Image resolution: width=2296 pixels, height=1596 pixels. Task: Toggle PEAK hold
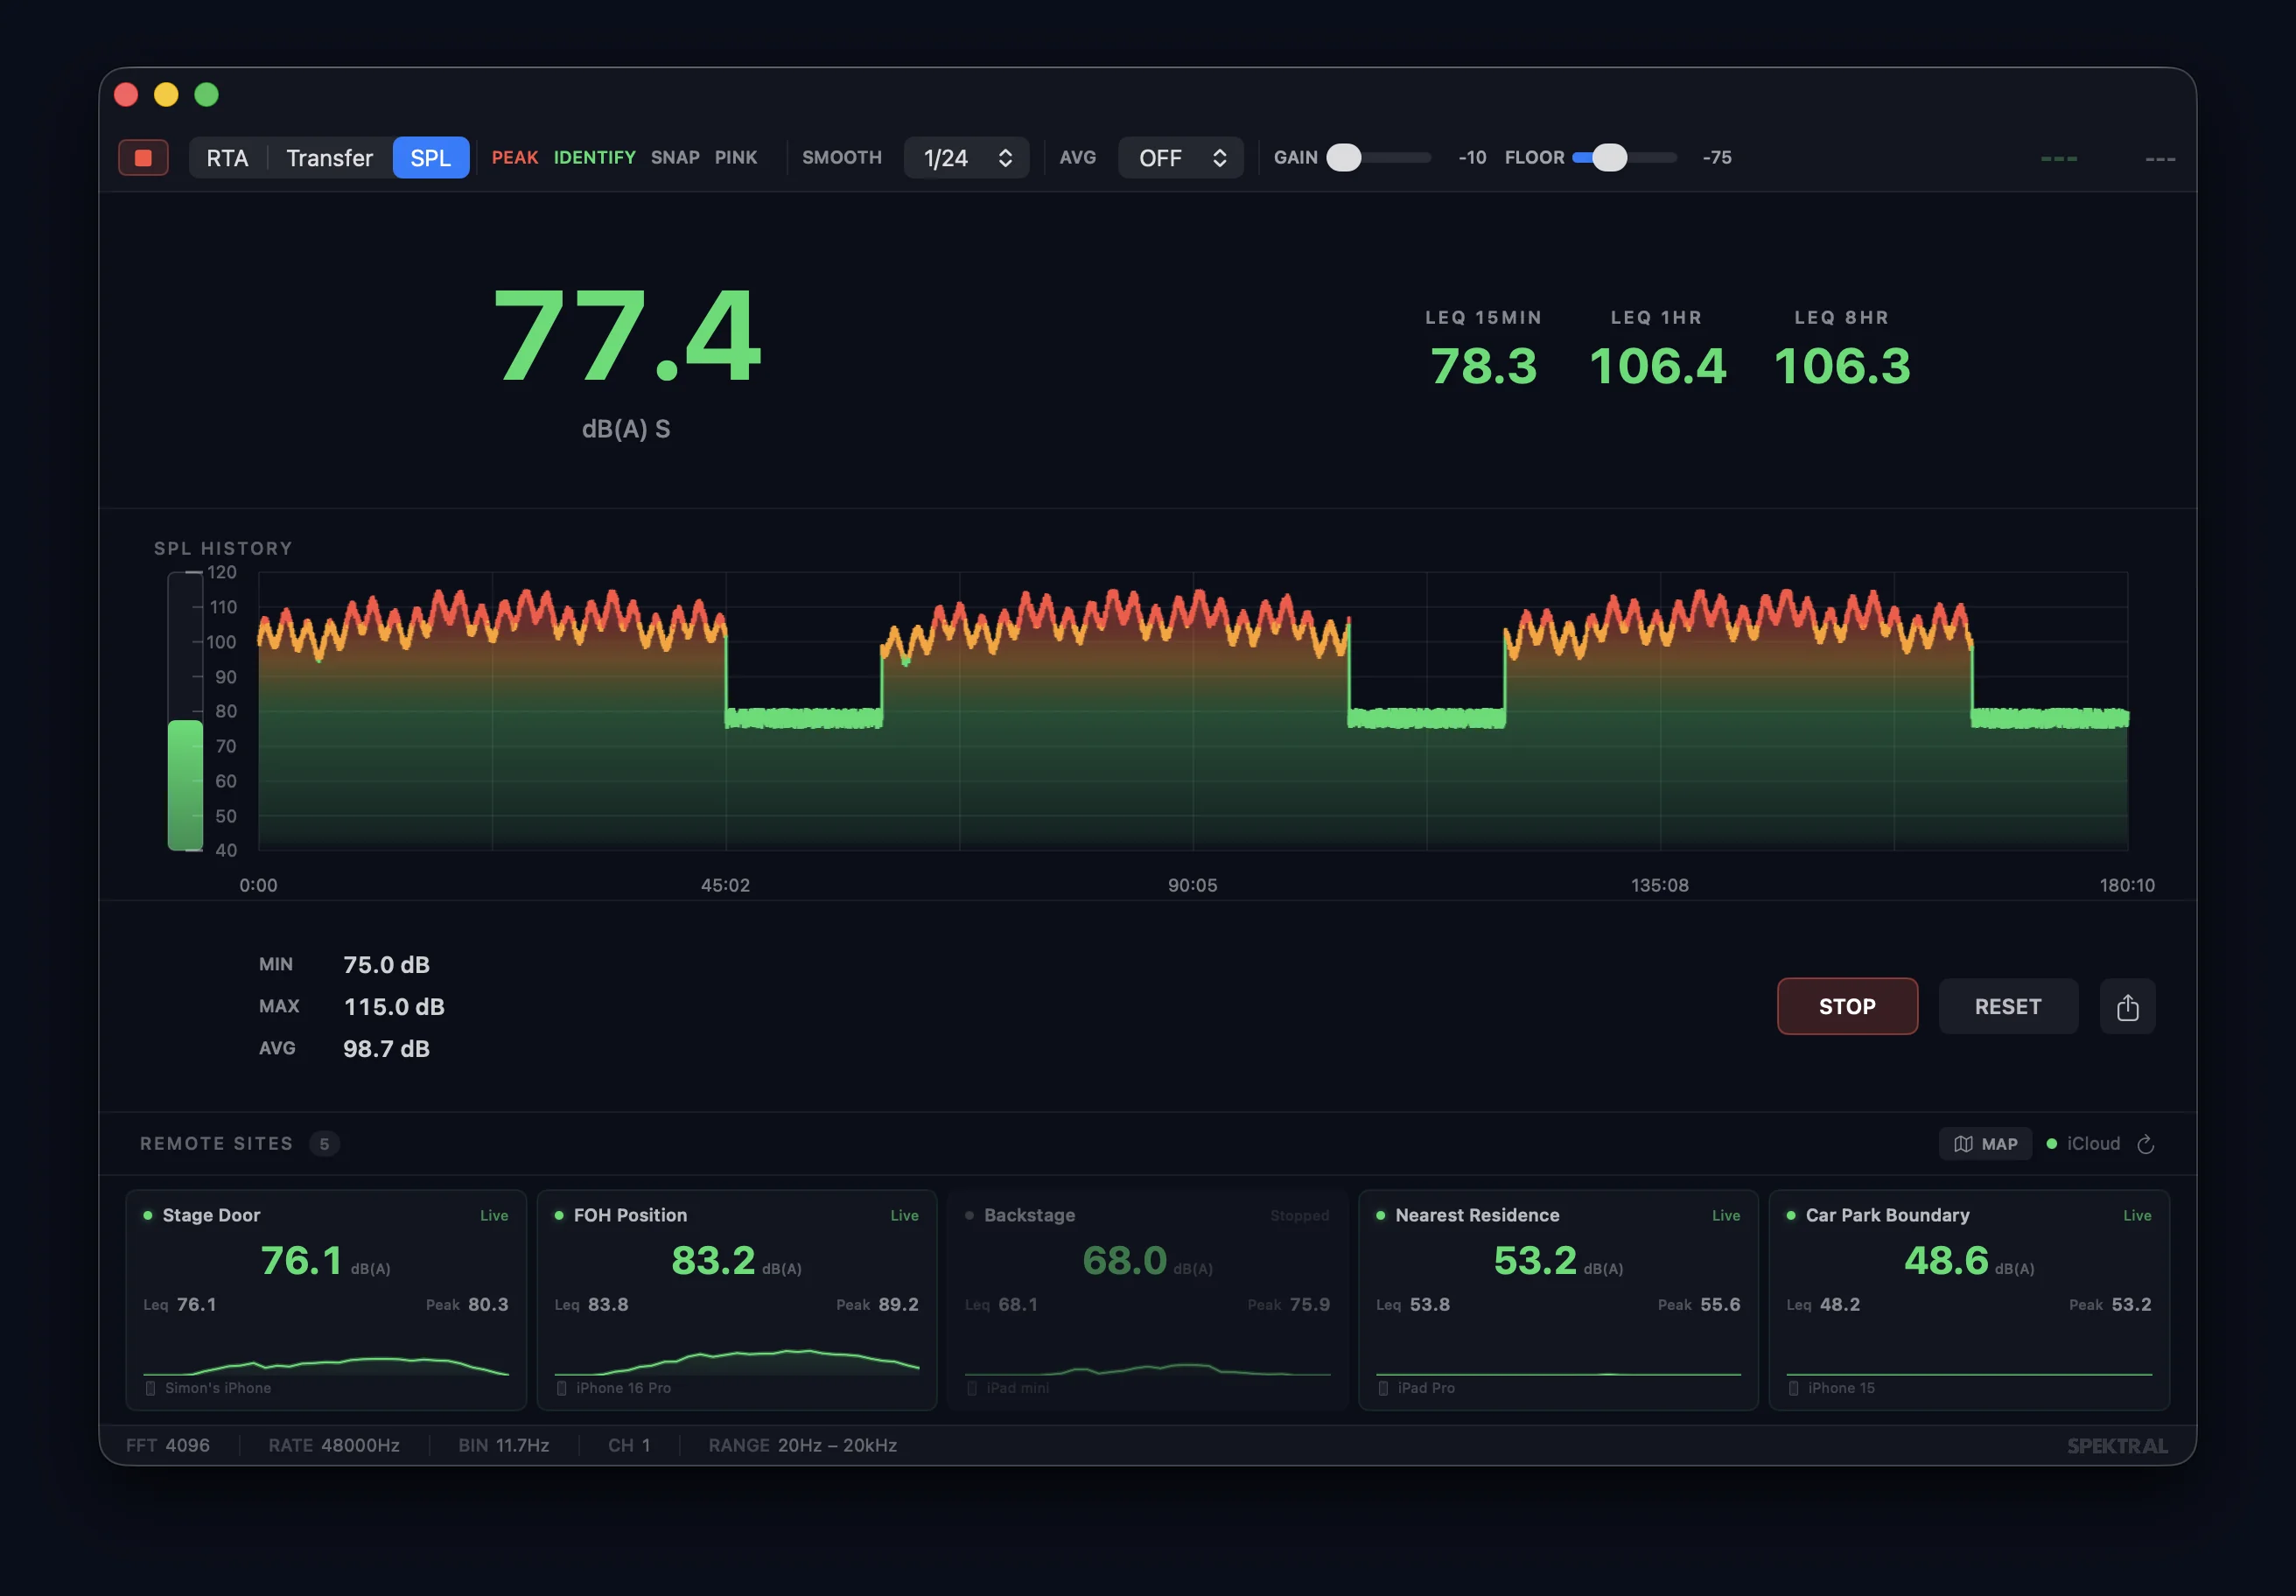pyautogui.click(x=515, y=158)
